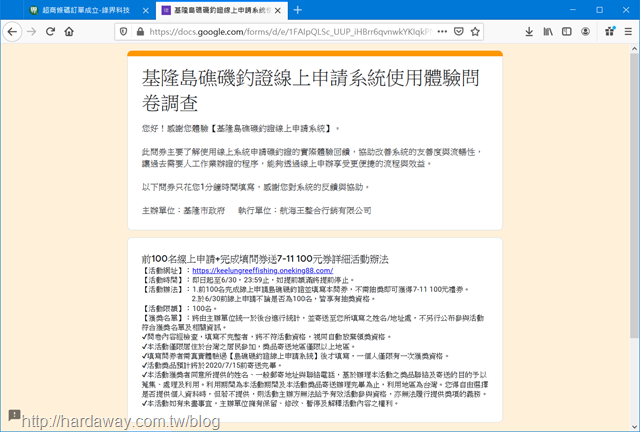Image resolution: width=640 pixels, height=432 pixels.
Task: Click the docs.google.com address bar
Action: coord(290,31)
